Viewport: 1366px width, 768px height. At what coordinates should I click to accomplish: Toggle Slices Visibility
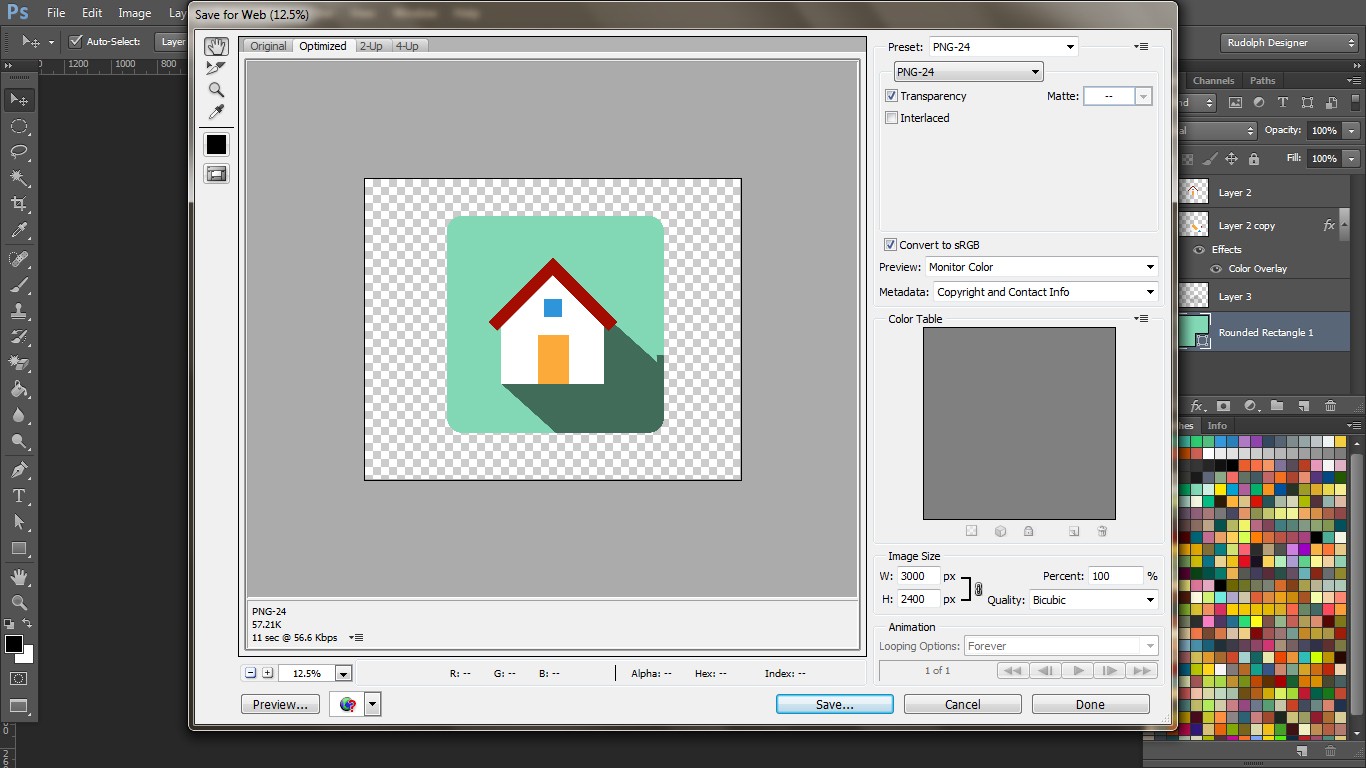(216, 173)
